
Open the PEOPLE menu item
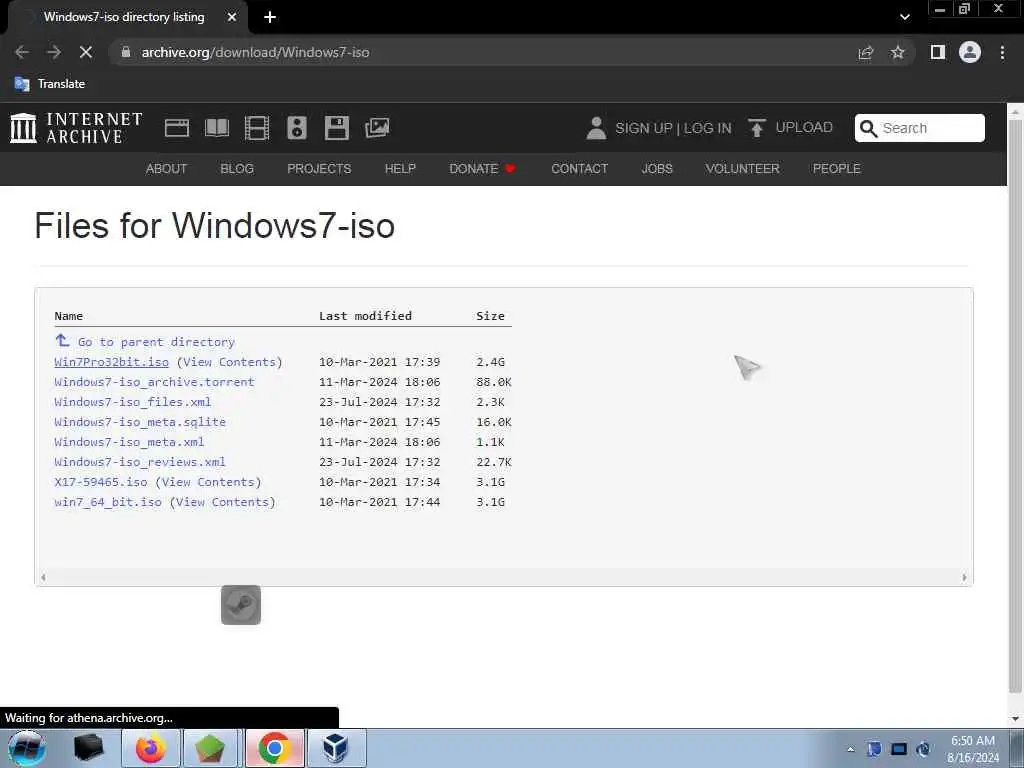[837, 168]
